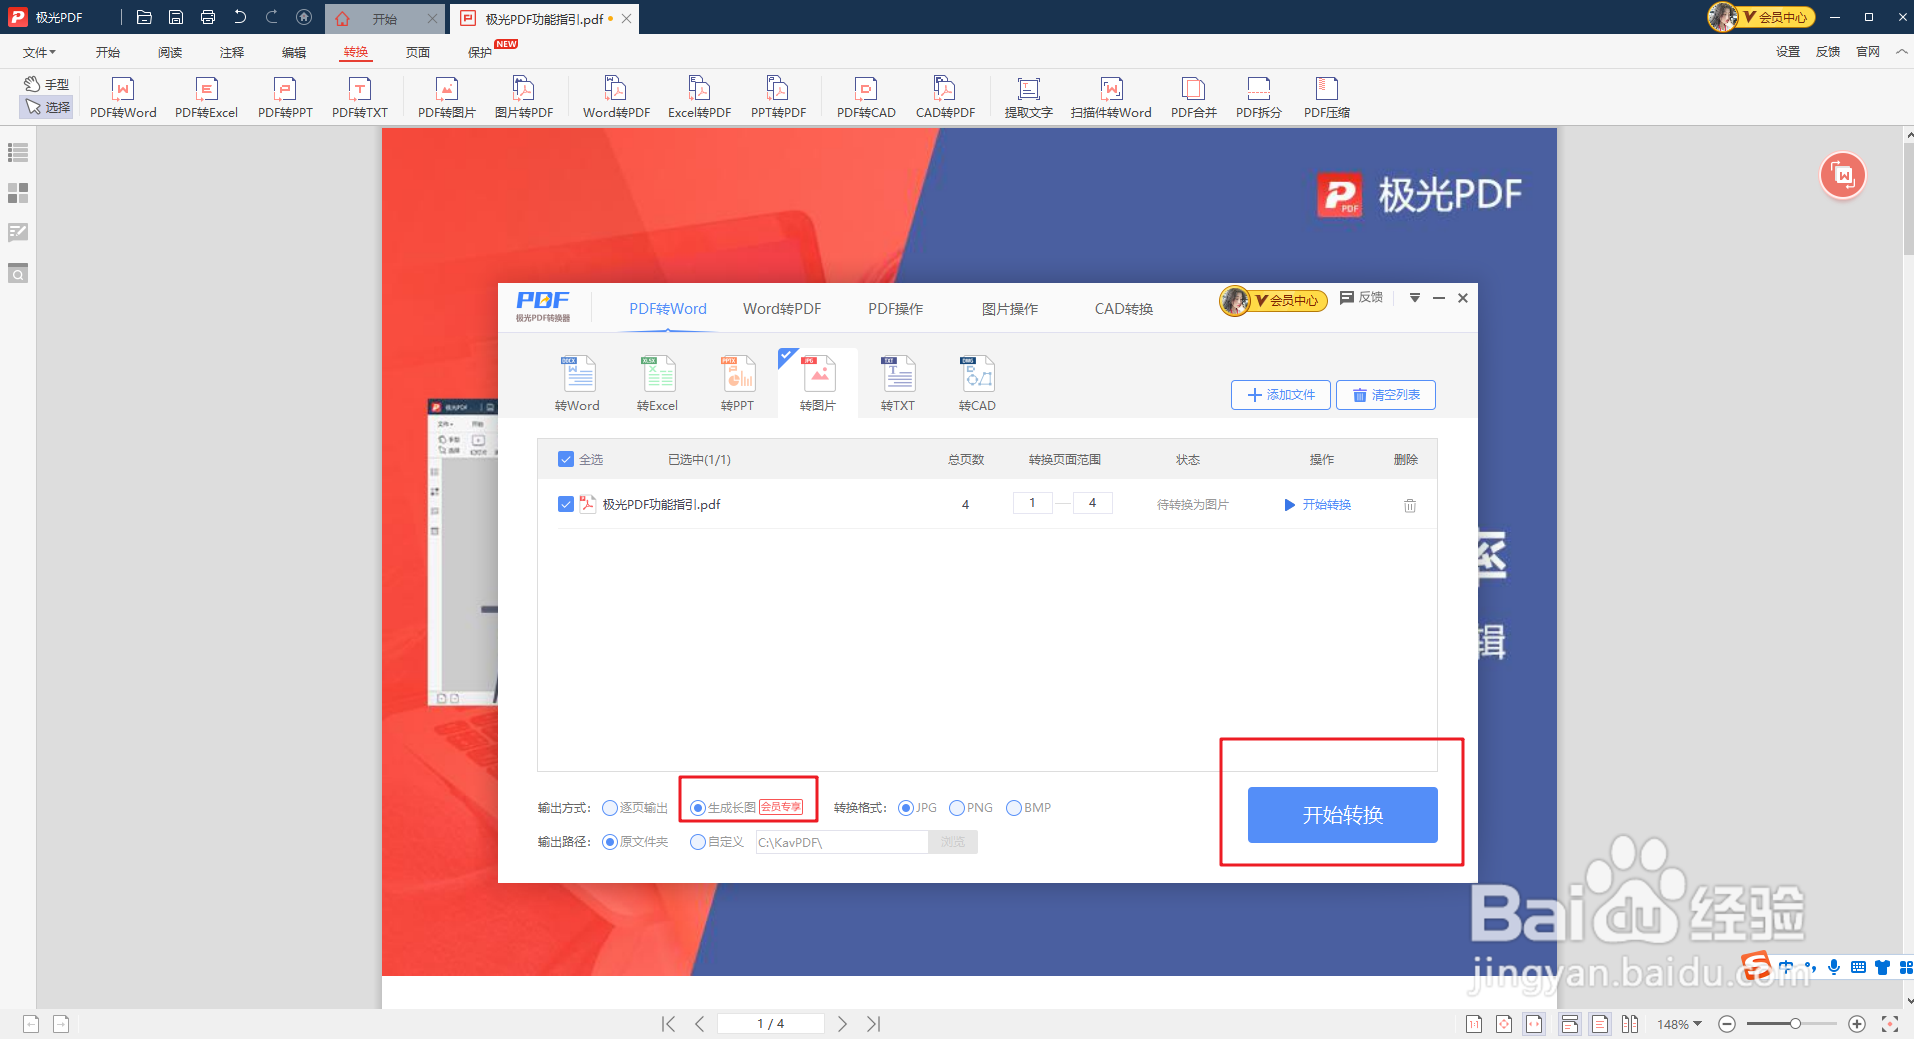Open the outline list panel in the left sidebar
Screen dimensions: 1914x1039
pos(18,152)
